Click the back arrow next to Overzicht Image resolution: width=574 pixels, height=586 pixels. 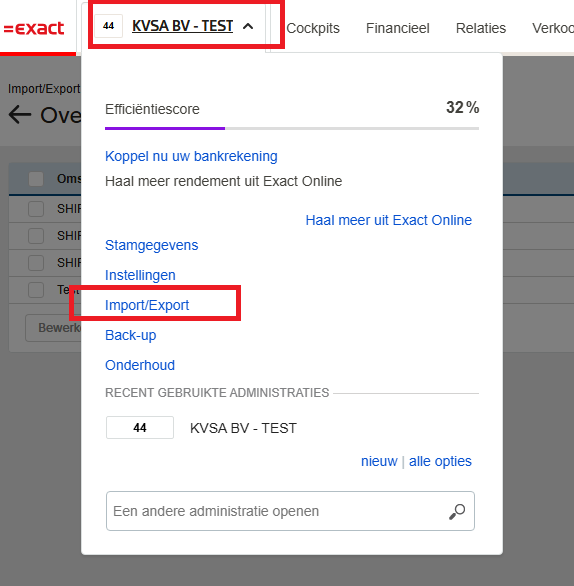tap(20, 114)
